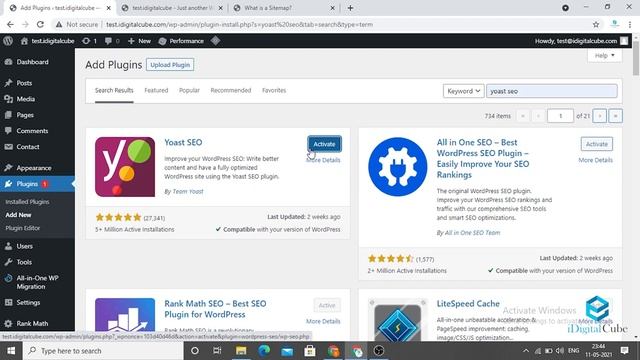640x360 pixels.
Task: Click the plugin search field with yoast seo
Action: [x=551, y=91]
